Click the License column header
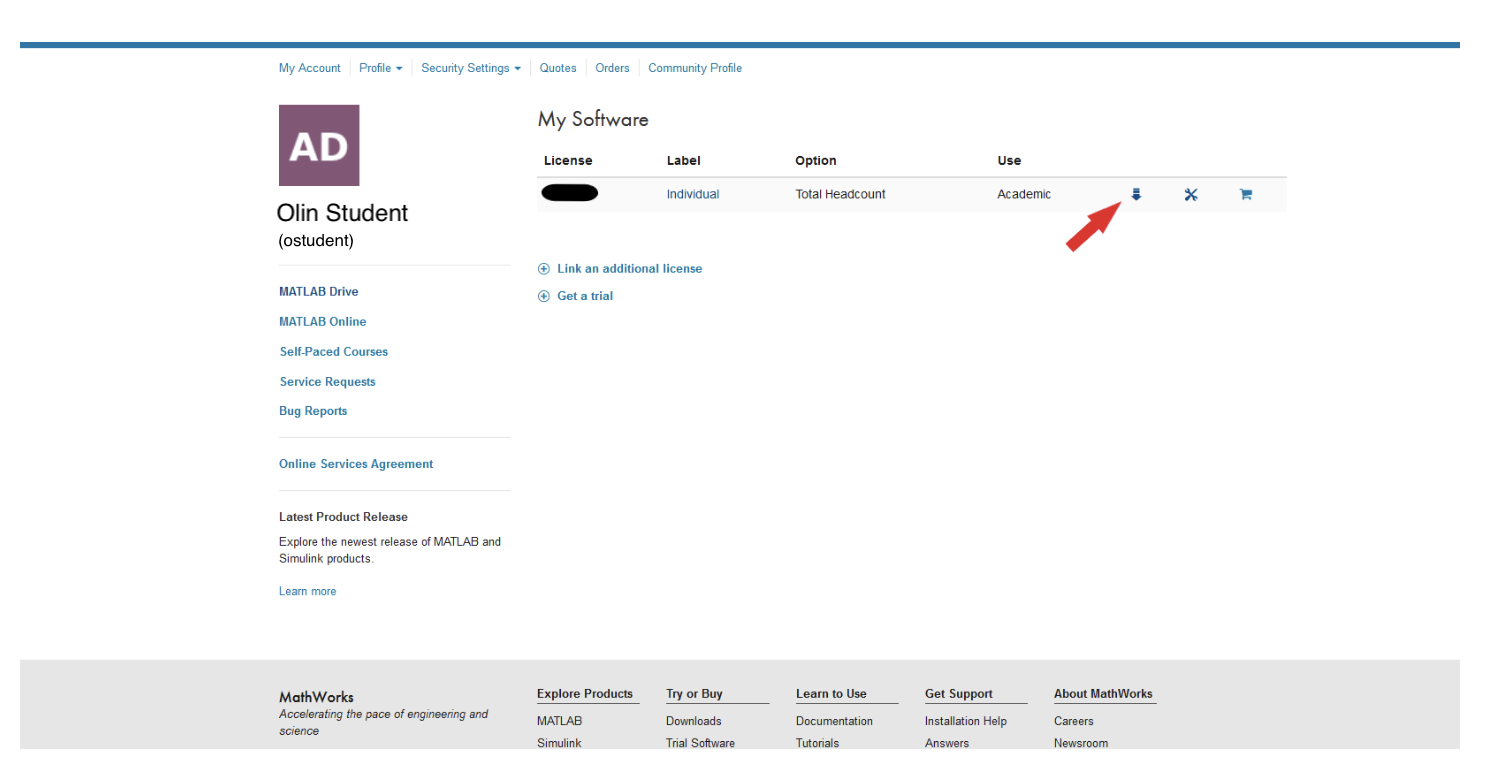The height and width of the screenshot is (776, 1512). tap(568, 160)
